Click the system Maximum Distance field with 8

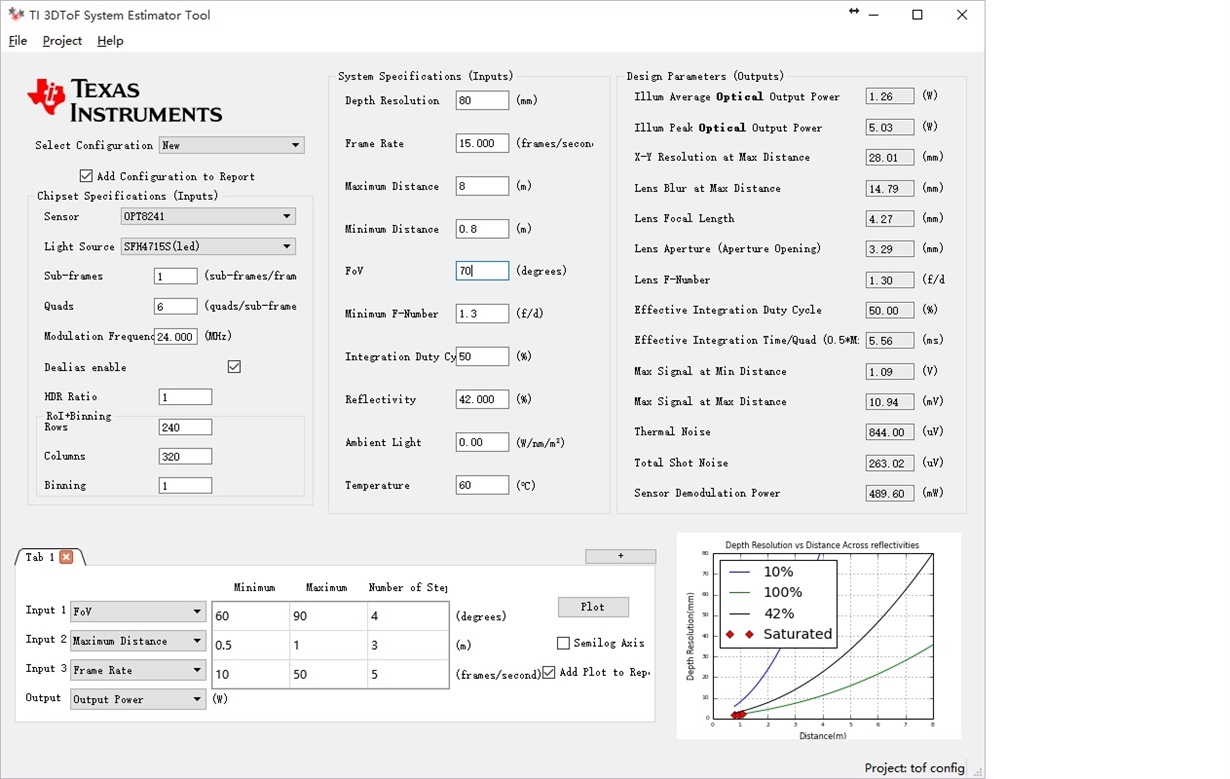(482, 186)
